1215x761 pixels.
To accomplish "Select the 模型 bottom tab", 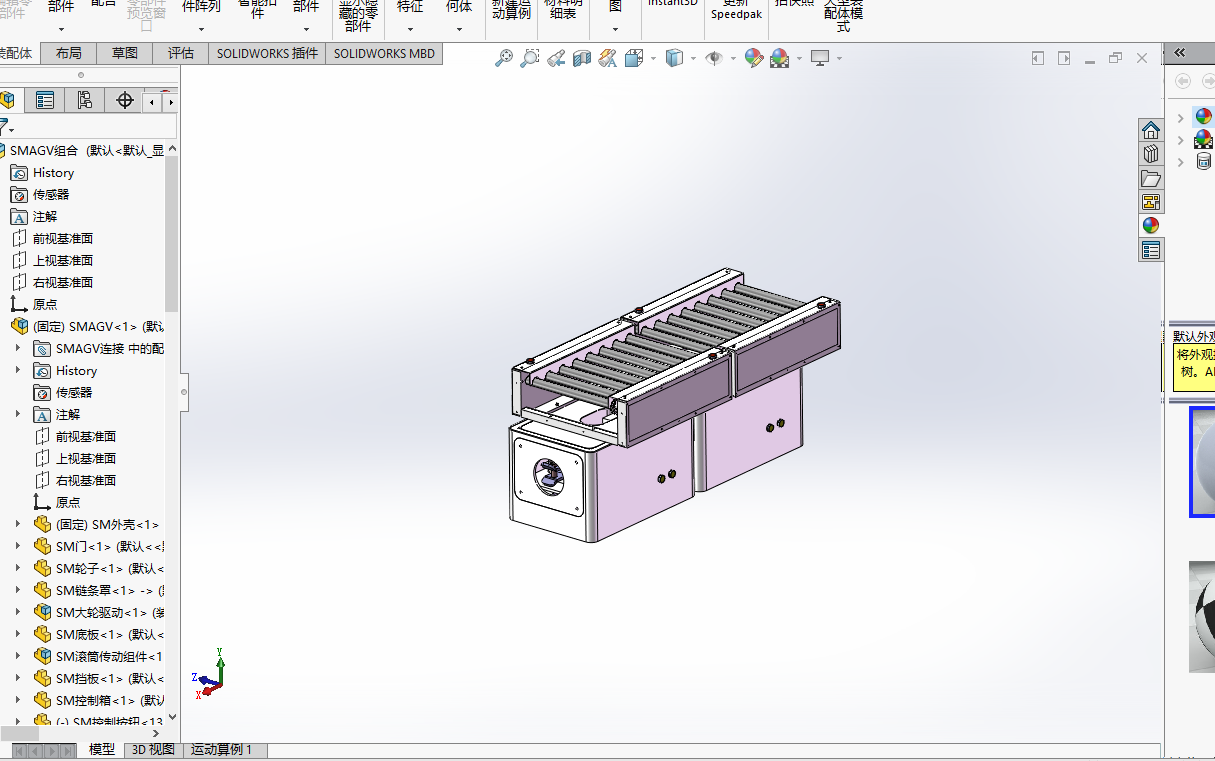I will (x=102, y=749).
